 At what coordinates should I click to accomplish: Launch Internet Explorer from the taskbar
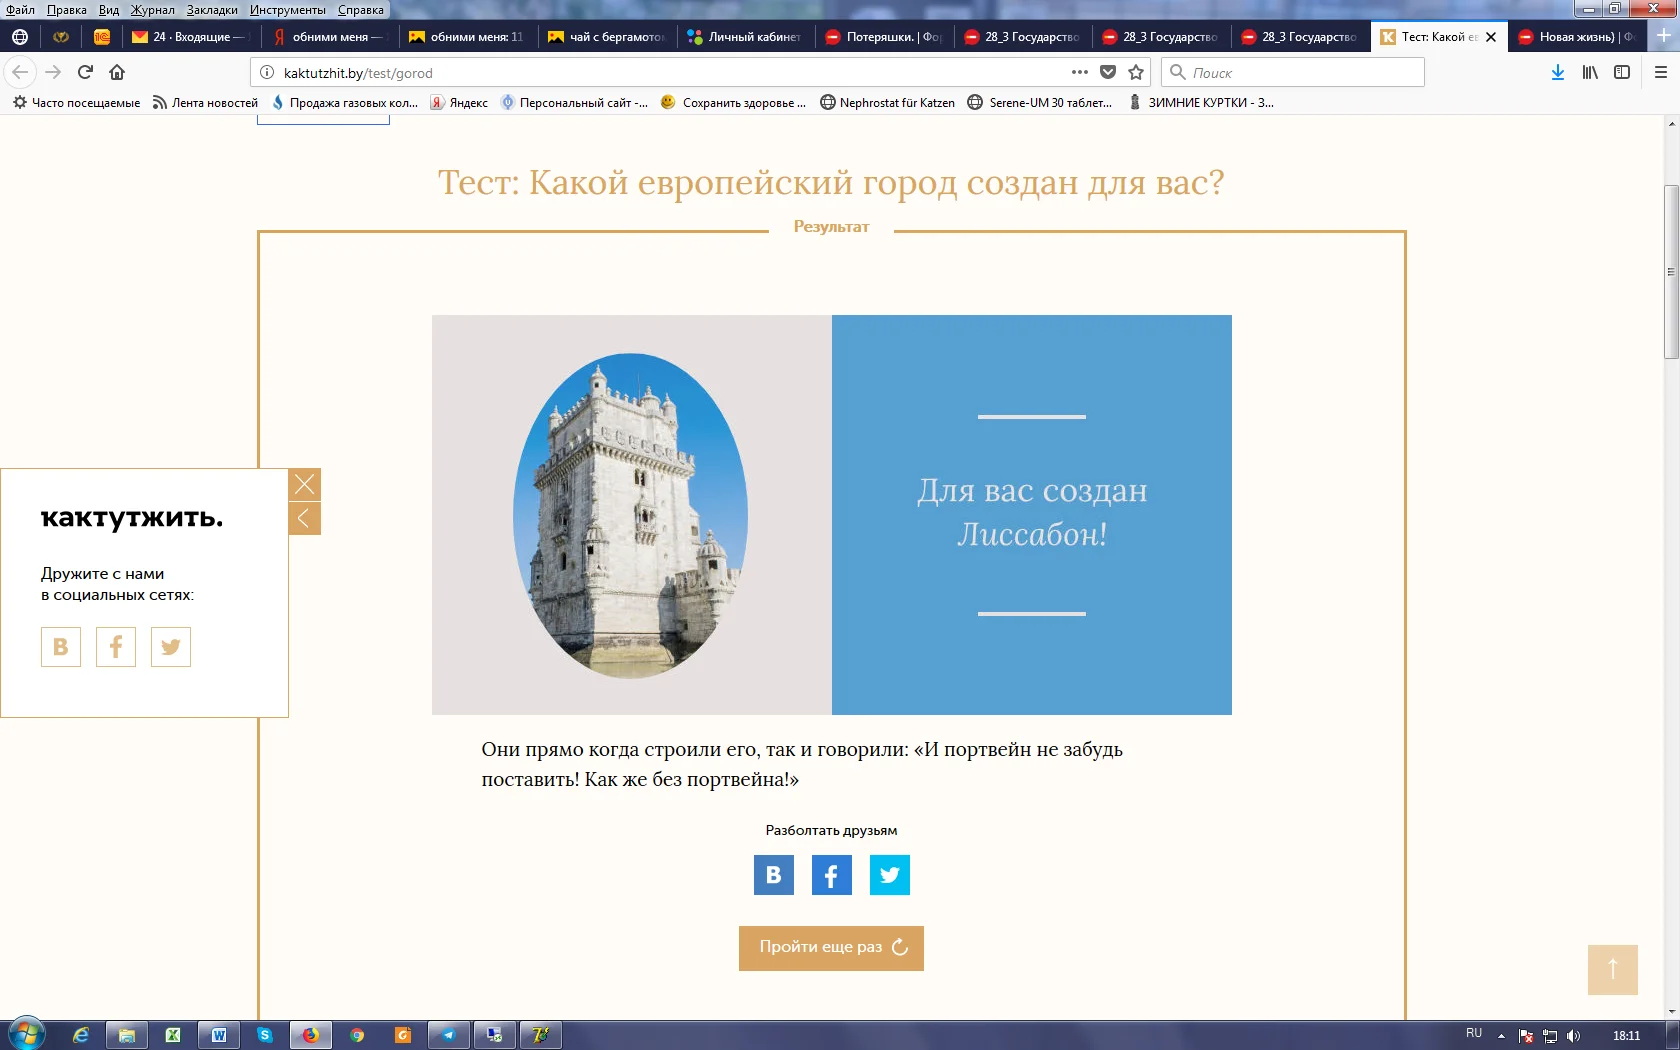[81, 1035]
